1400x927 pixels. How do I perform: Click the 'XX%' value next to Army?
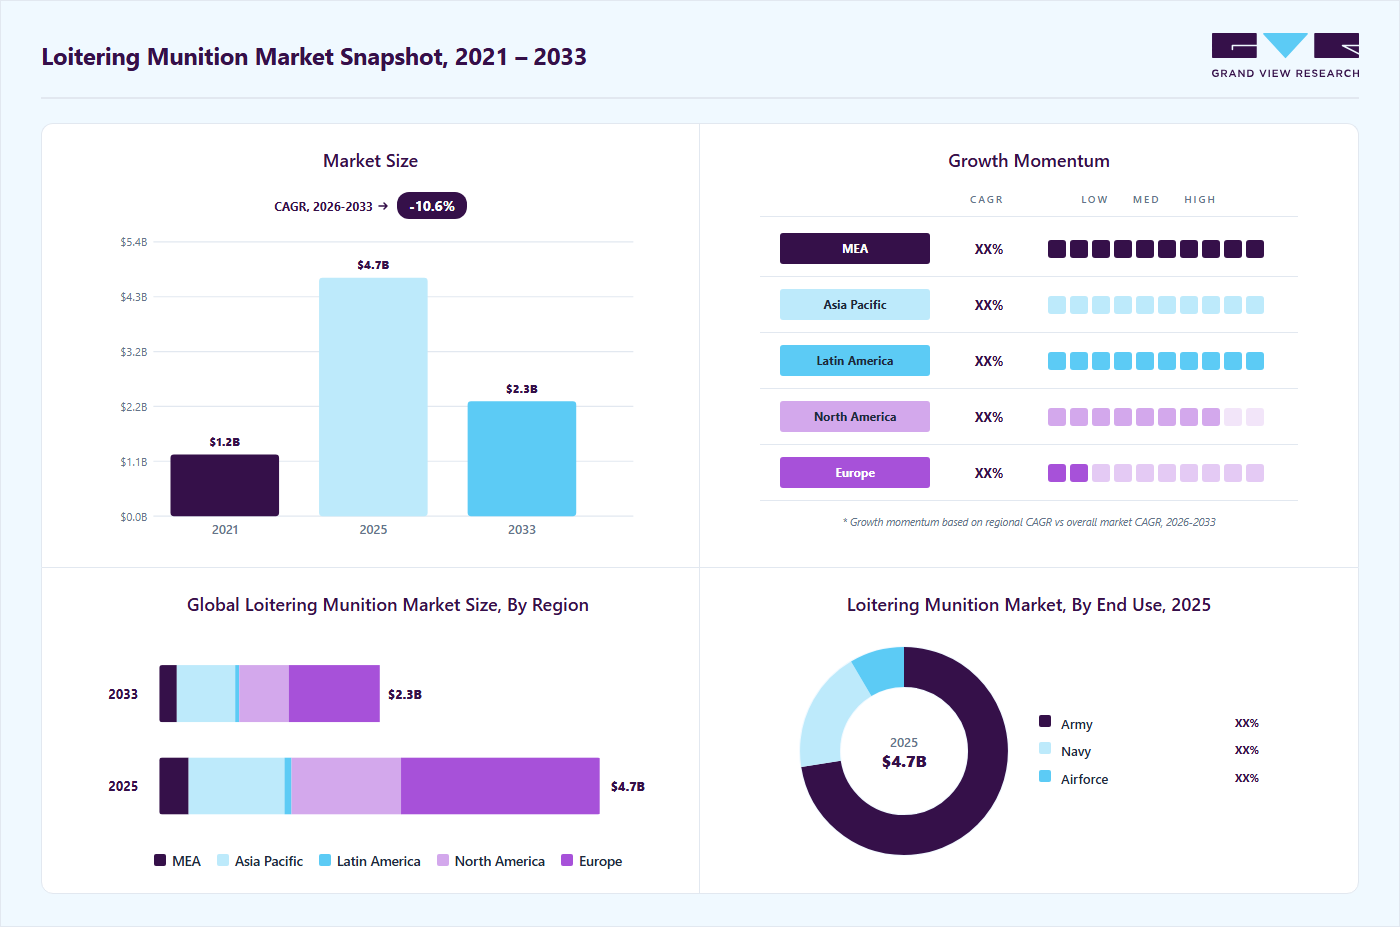point(1247,723)
